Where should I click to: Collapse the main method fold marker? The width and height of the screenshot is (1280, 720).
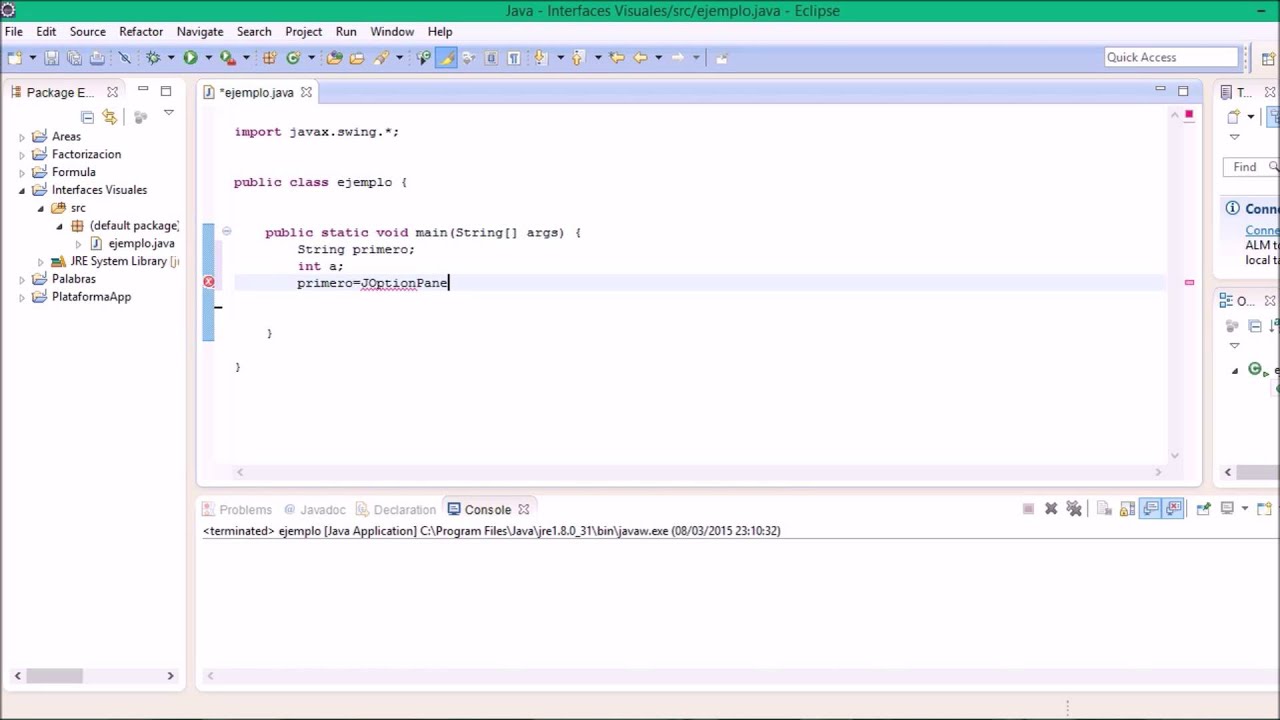(x=227, y=232)
